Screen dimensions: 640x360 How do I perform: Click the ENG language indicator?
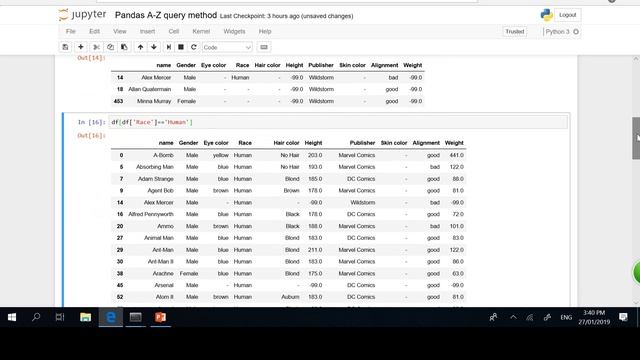pyautogui.click(x=566, y=317)
